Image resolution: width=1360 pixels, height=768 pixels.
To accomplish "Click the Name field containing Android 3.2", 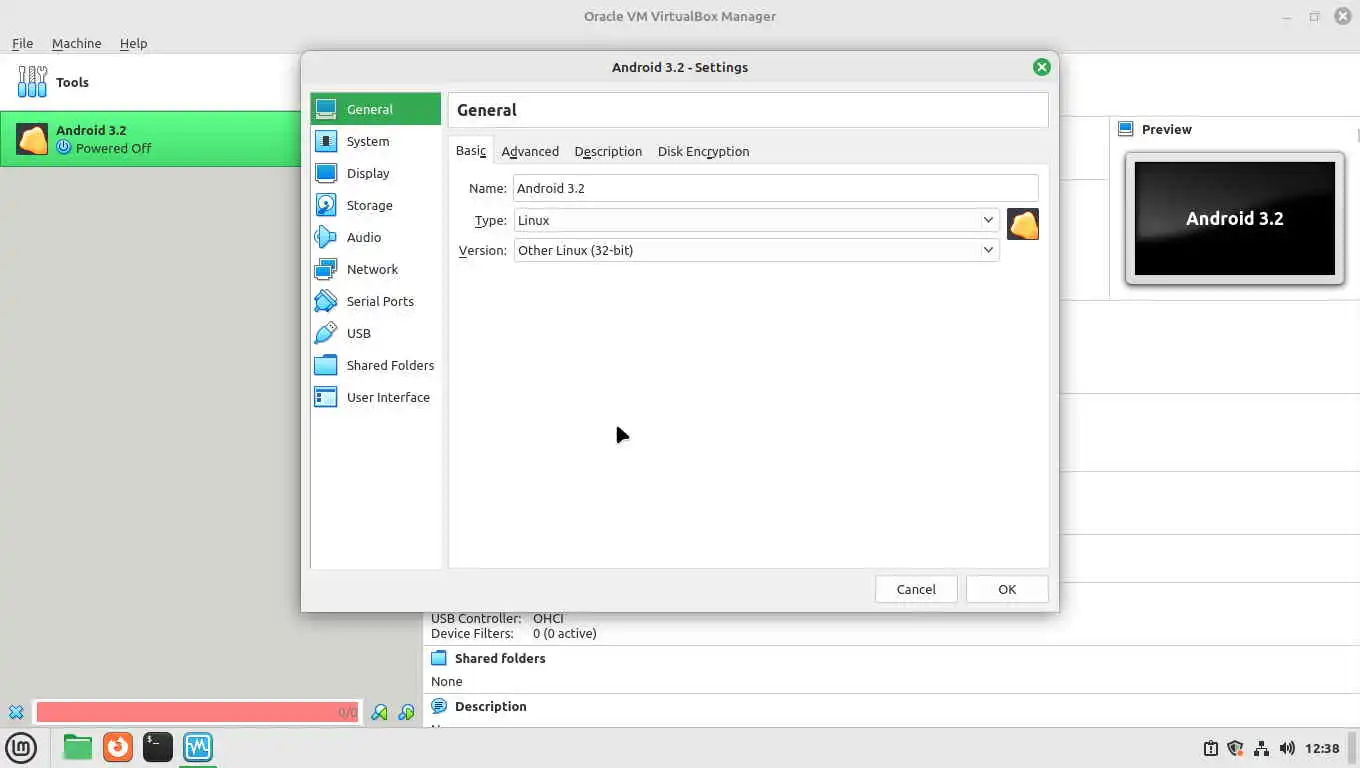I will (775, 188).
